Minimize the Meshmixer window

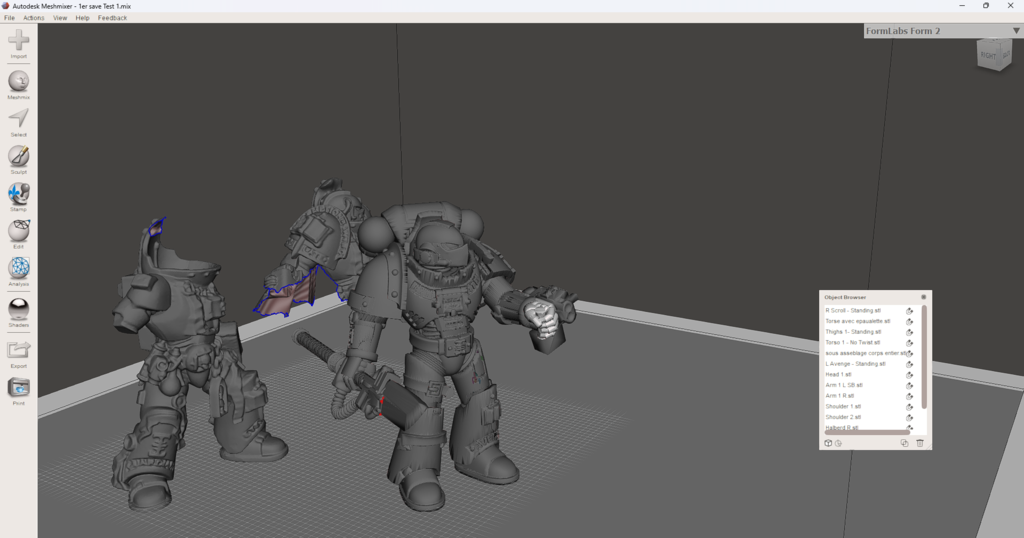[962, 5]
